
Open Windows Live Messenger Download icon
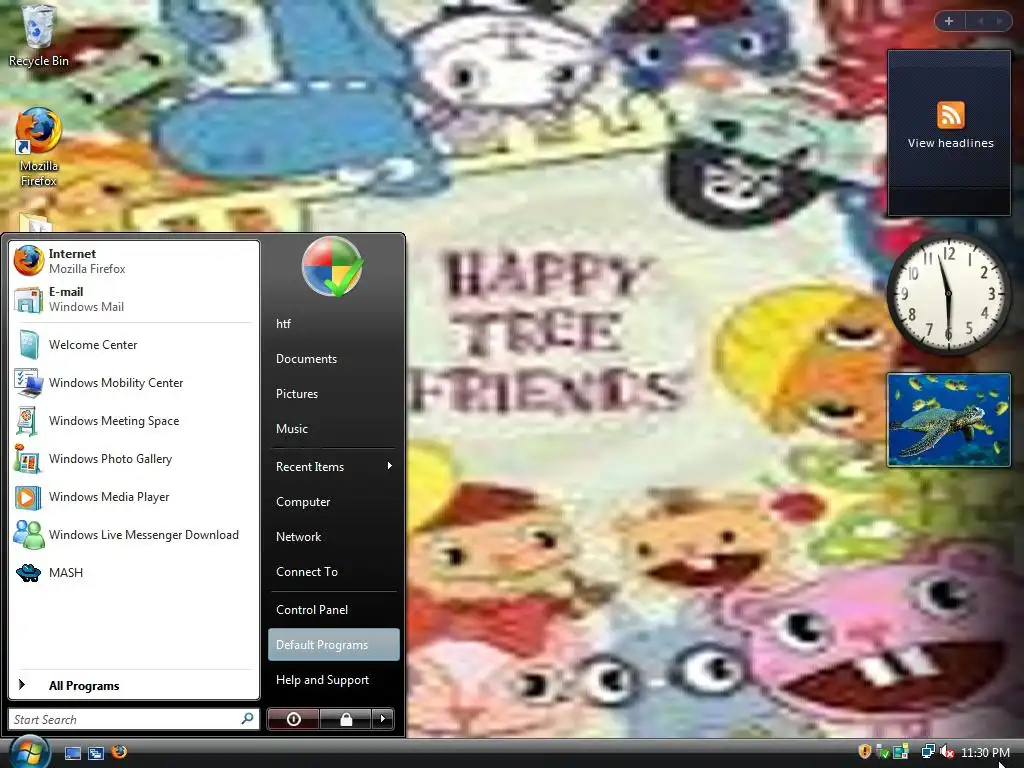(29, 535)
